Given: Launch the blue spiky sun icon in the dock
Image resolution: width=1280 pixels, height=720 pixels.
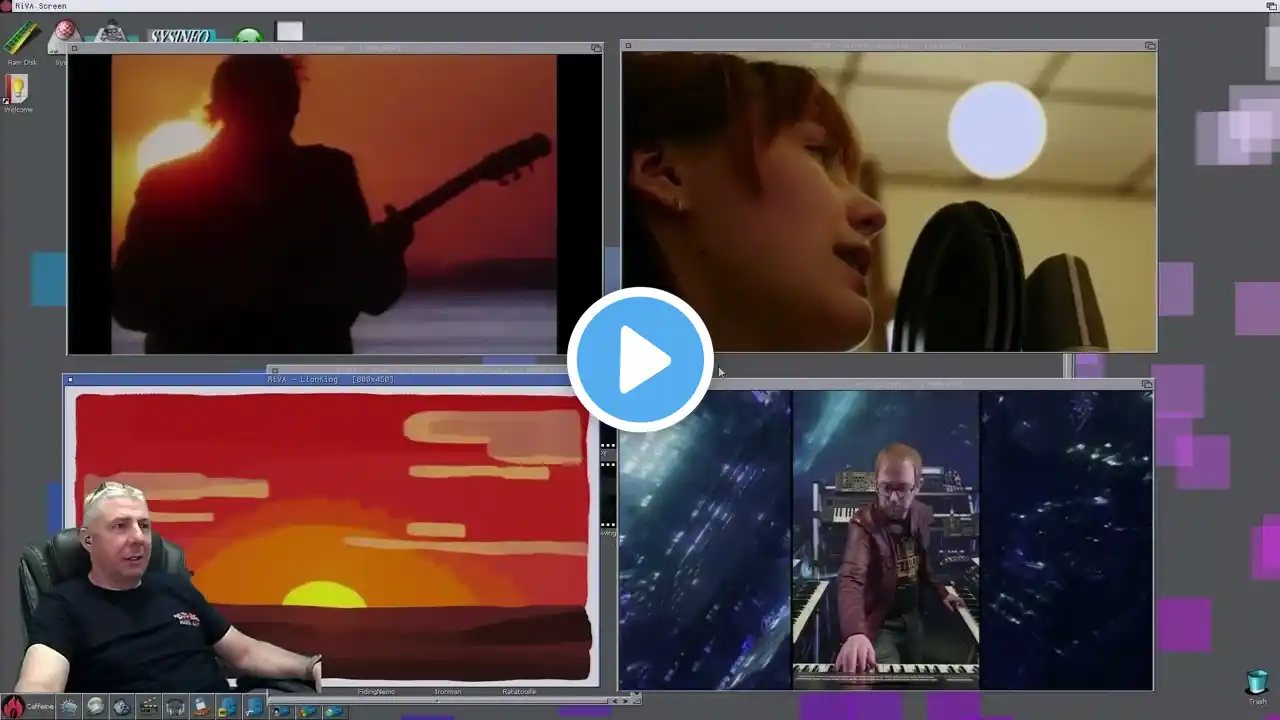Looking at the screenshot, I should (68, 707).
